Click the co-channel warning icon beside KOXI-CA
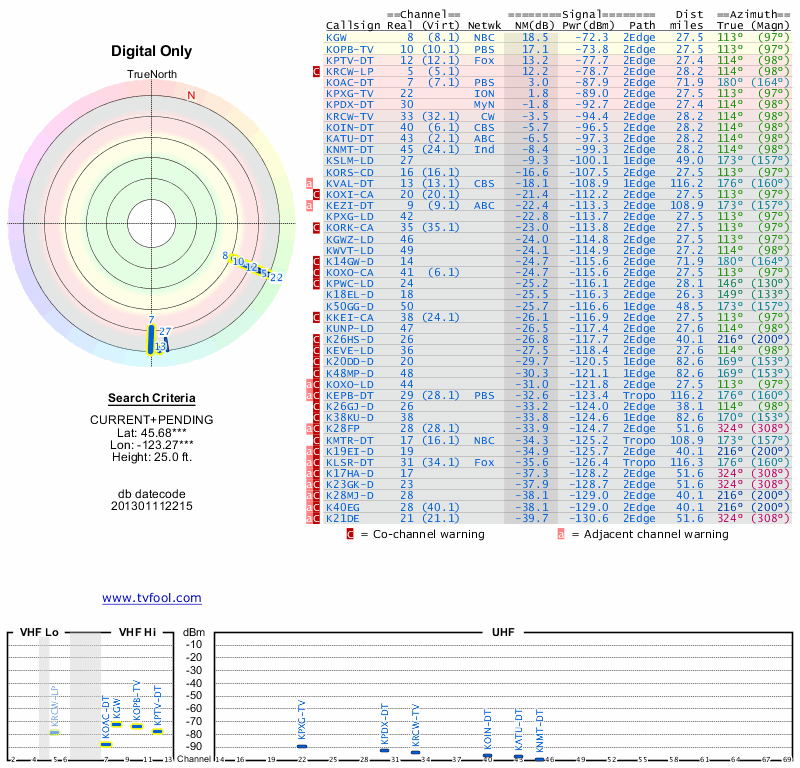The width and height of the screenshot is (800, 768). tap(317, 194)
